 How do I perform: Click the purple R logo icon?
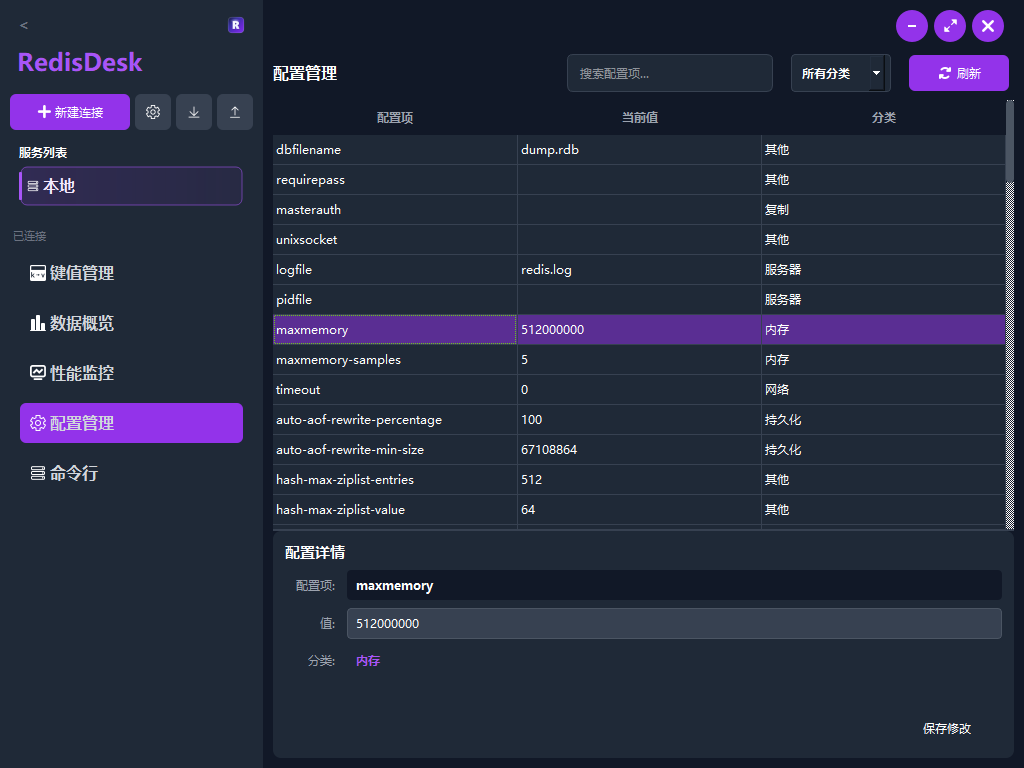tap(236, 25)
